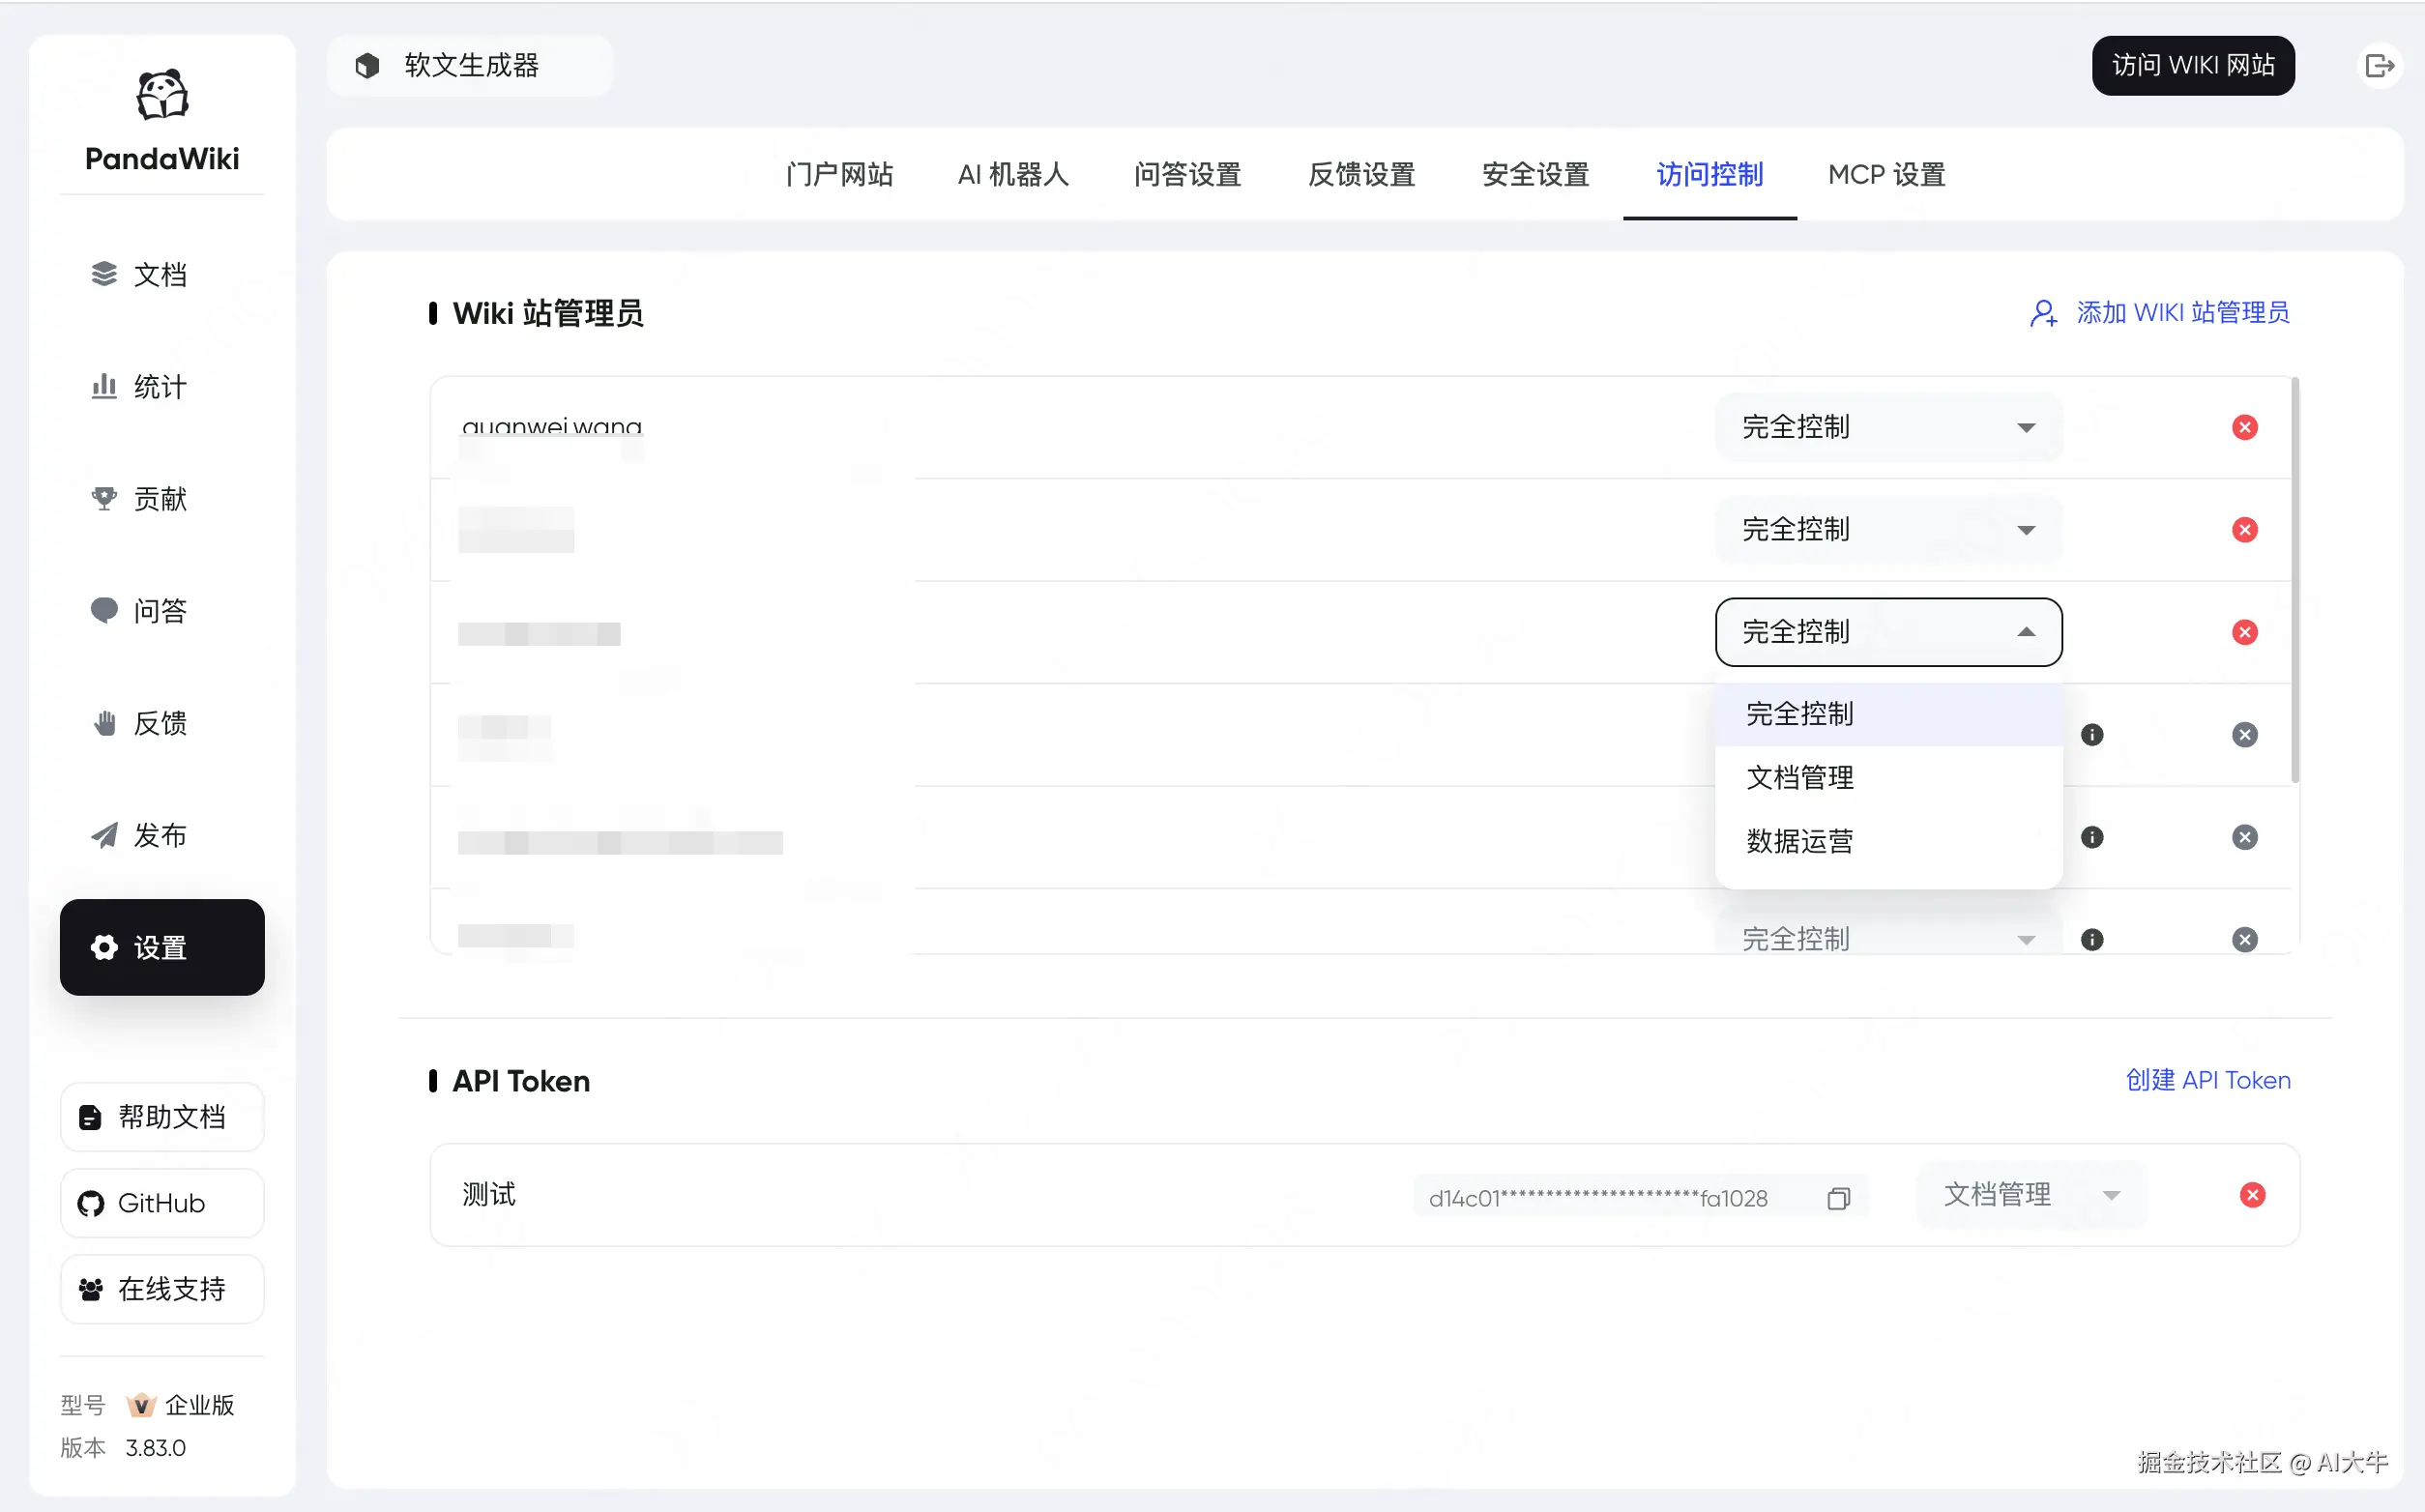Switch to 安全设置 tab
This screenshot has width=2425, height=1512.
tap(1535, 175)
